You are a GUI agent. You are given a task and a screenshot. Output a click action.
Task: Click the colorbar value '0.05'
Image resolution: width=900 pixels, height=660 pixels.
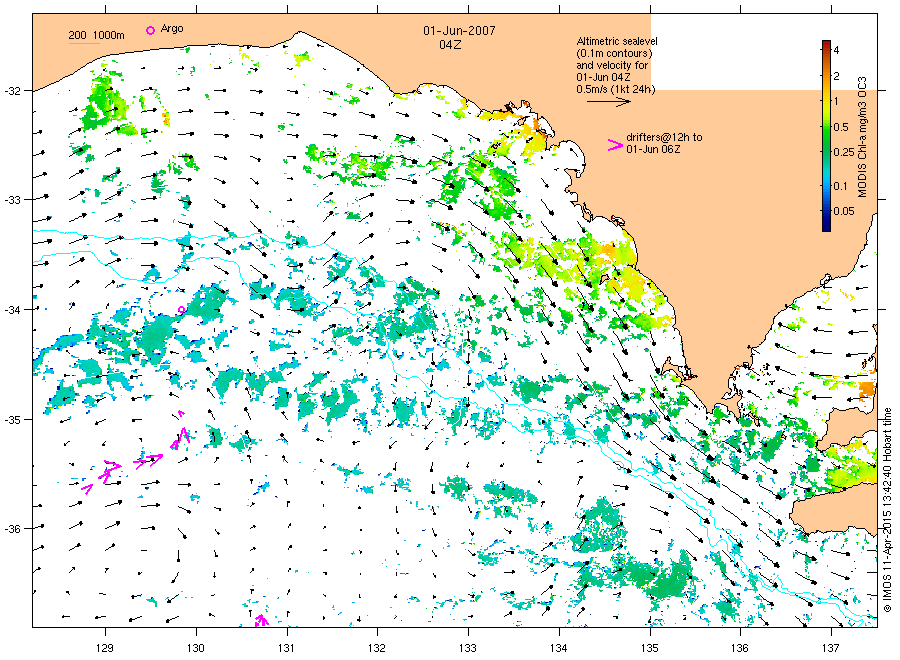click(844, 211)
